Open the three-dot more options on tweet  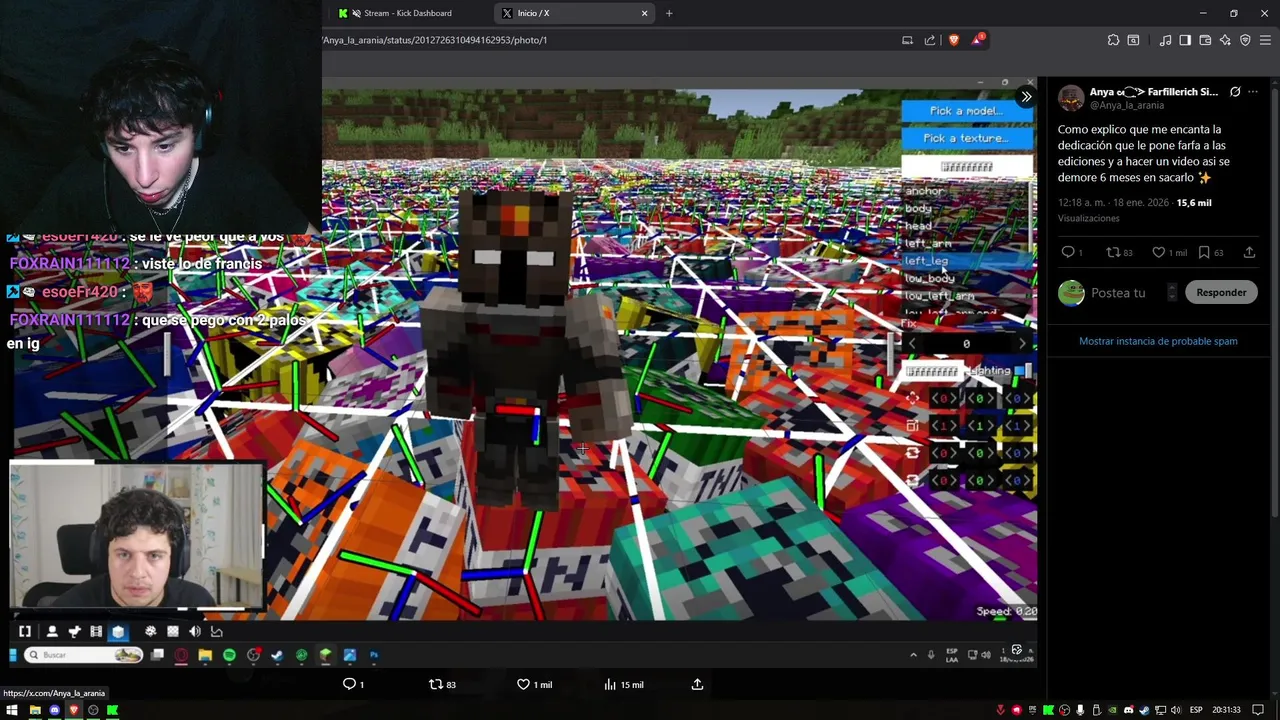[1253, 92]
